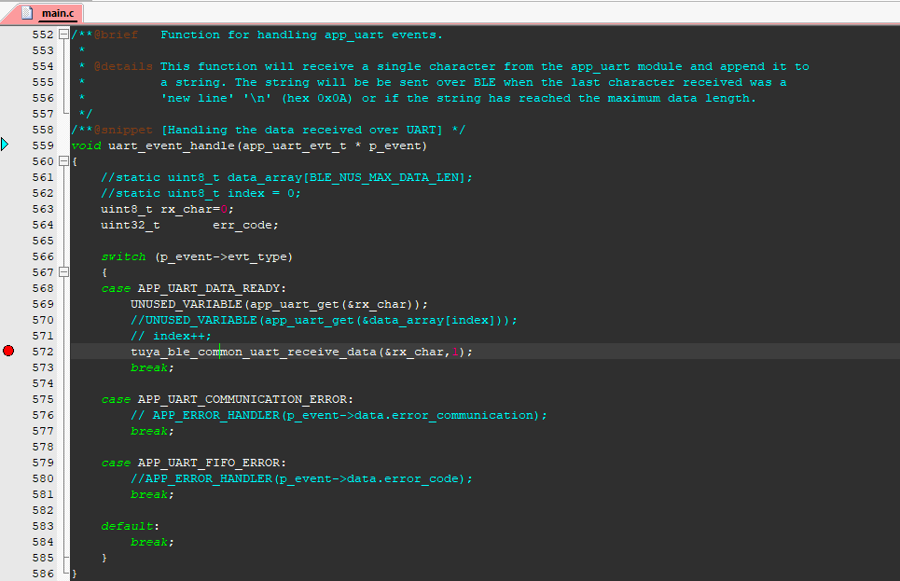
Task: Set a breakpoint at the break statement line 573
Action: point(8,367)
